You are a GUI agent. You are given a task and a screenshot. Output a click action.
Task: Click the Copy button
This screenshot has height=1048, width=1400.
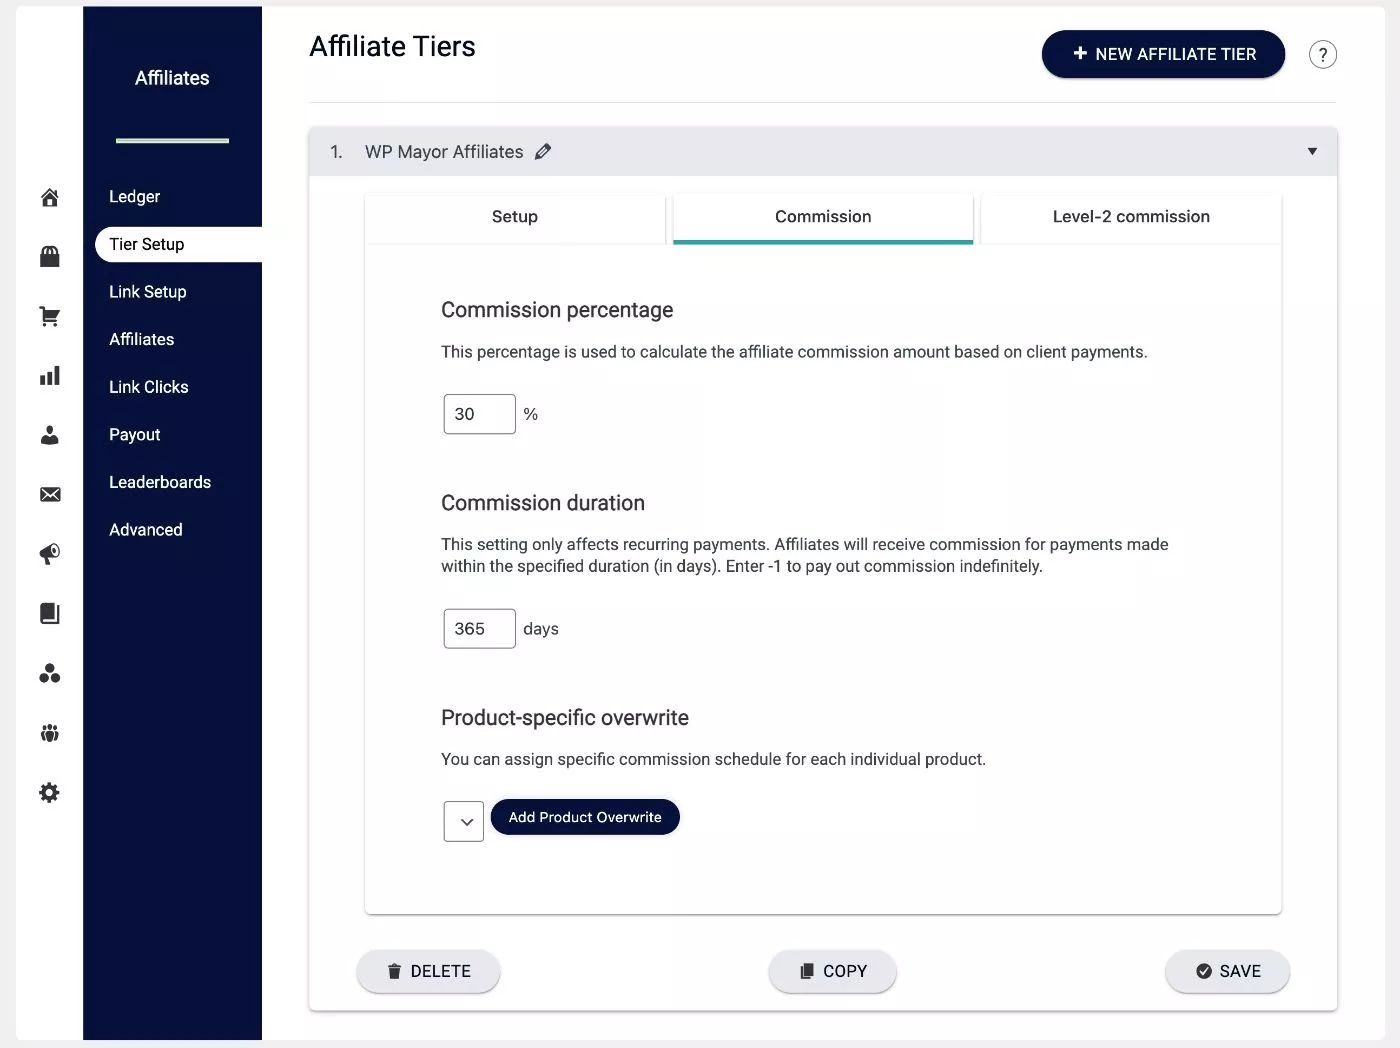click(832, 971)
